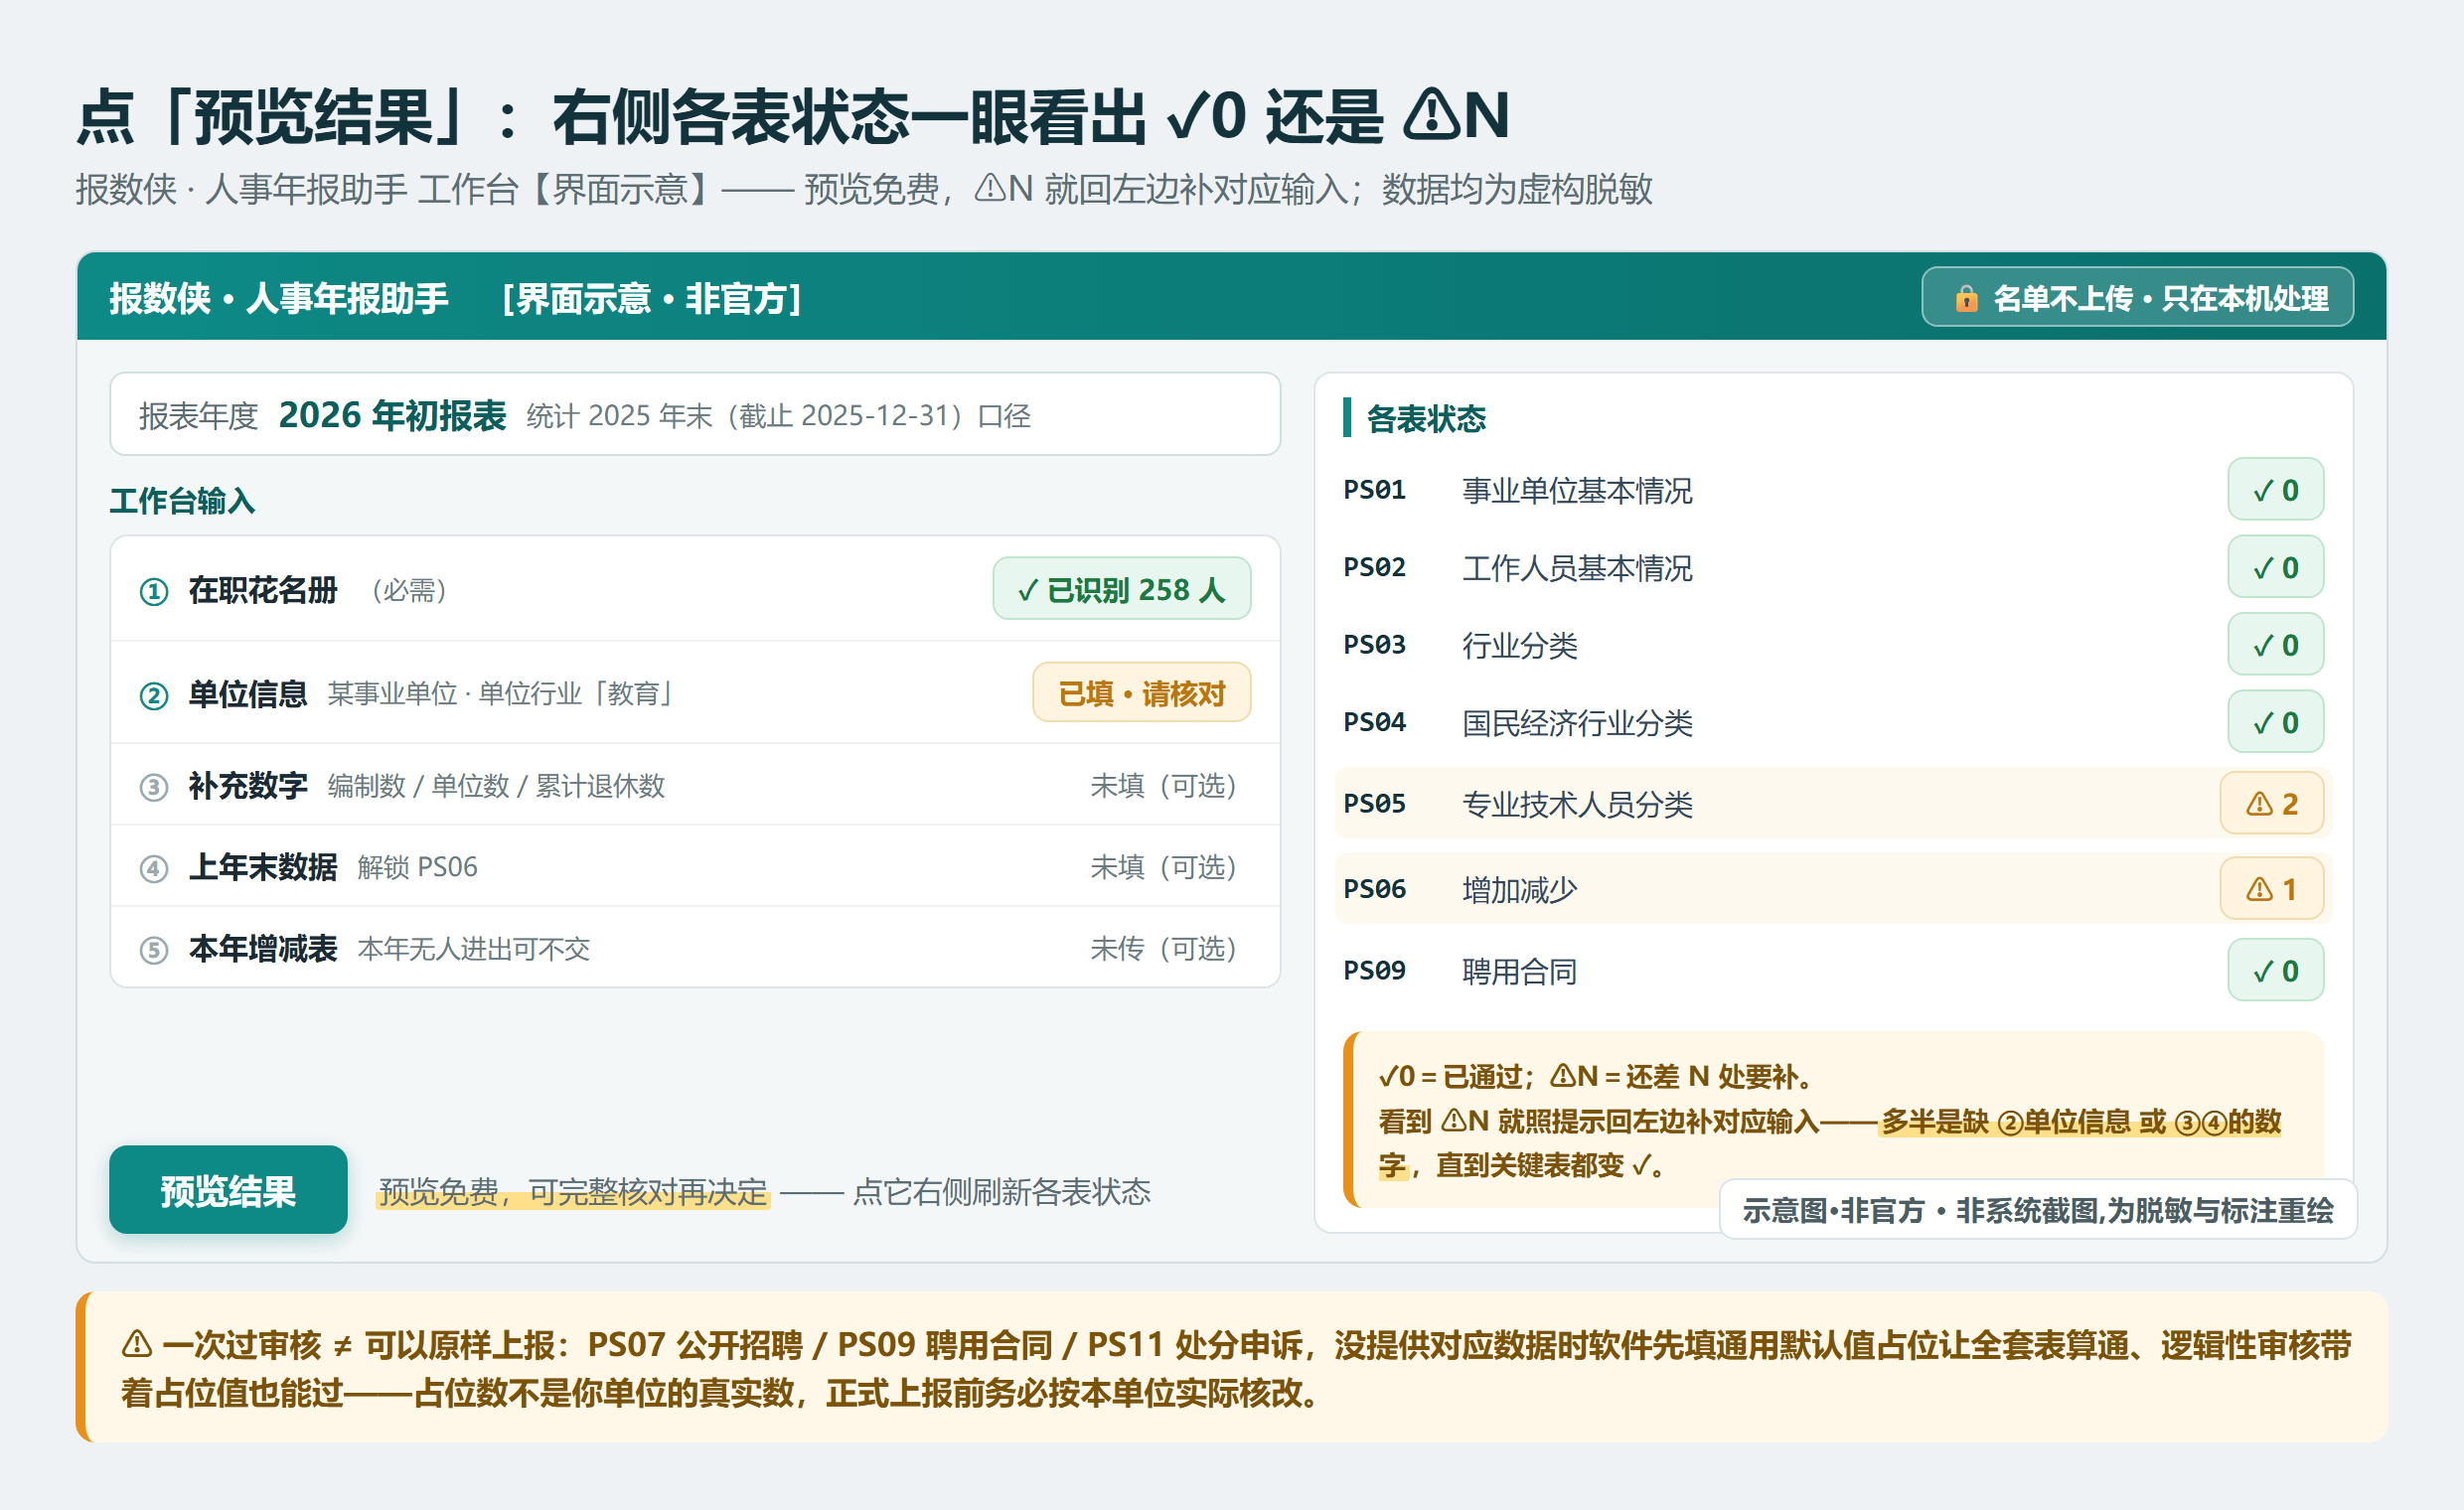
Task: Click 名单不上传・只在本机处理 badge
Action: [x=2137, y=297]
